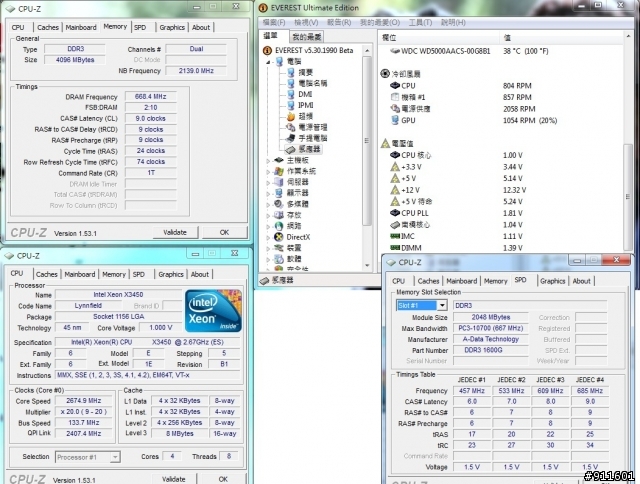The image size is (640, 484).
Task: Open Memory tab in SPD CPU-Z window
Action: 496,281
